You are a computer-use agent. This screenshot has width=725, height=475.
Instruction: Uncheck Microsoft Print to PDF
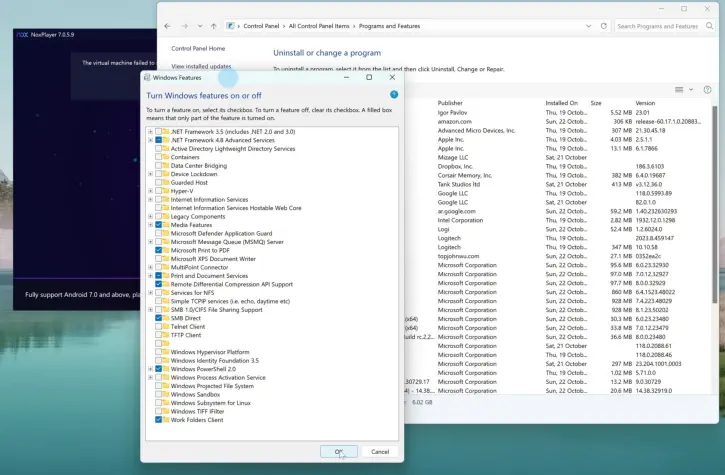tap(159, 250)
